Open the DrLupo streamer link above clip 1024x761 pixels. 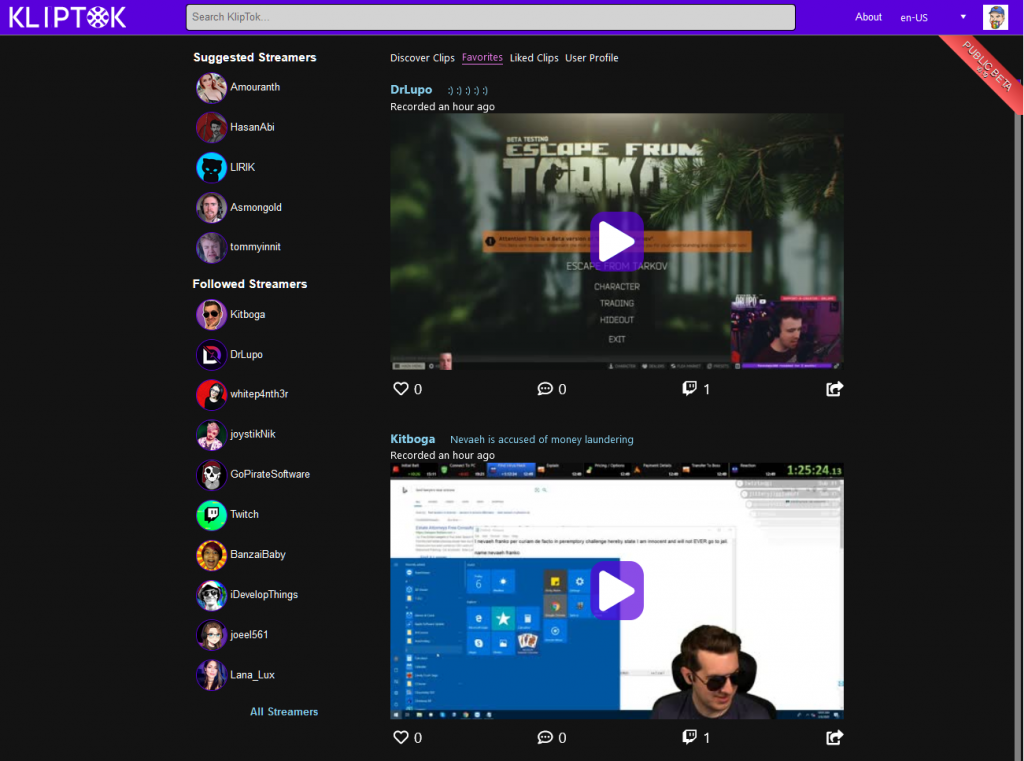[411, 89]
